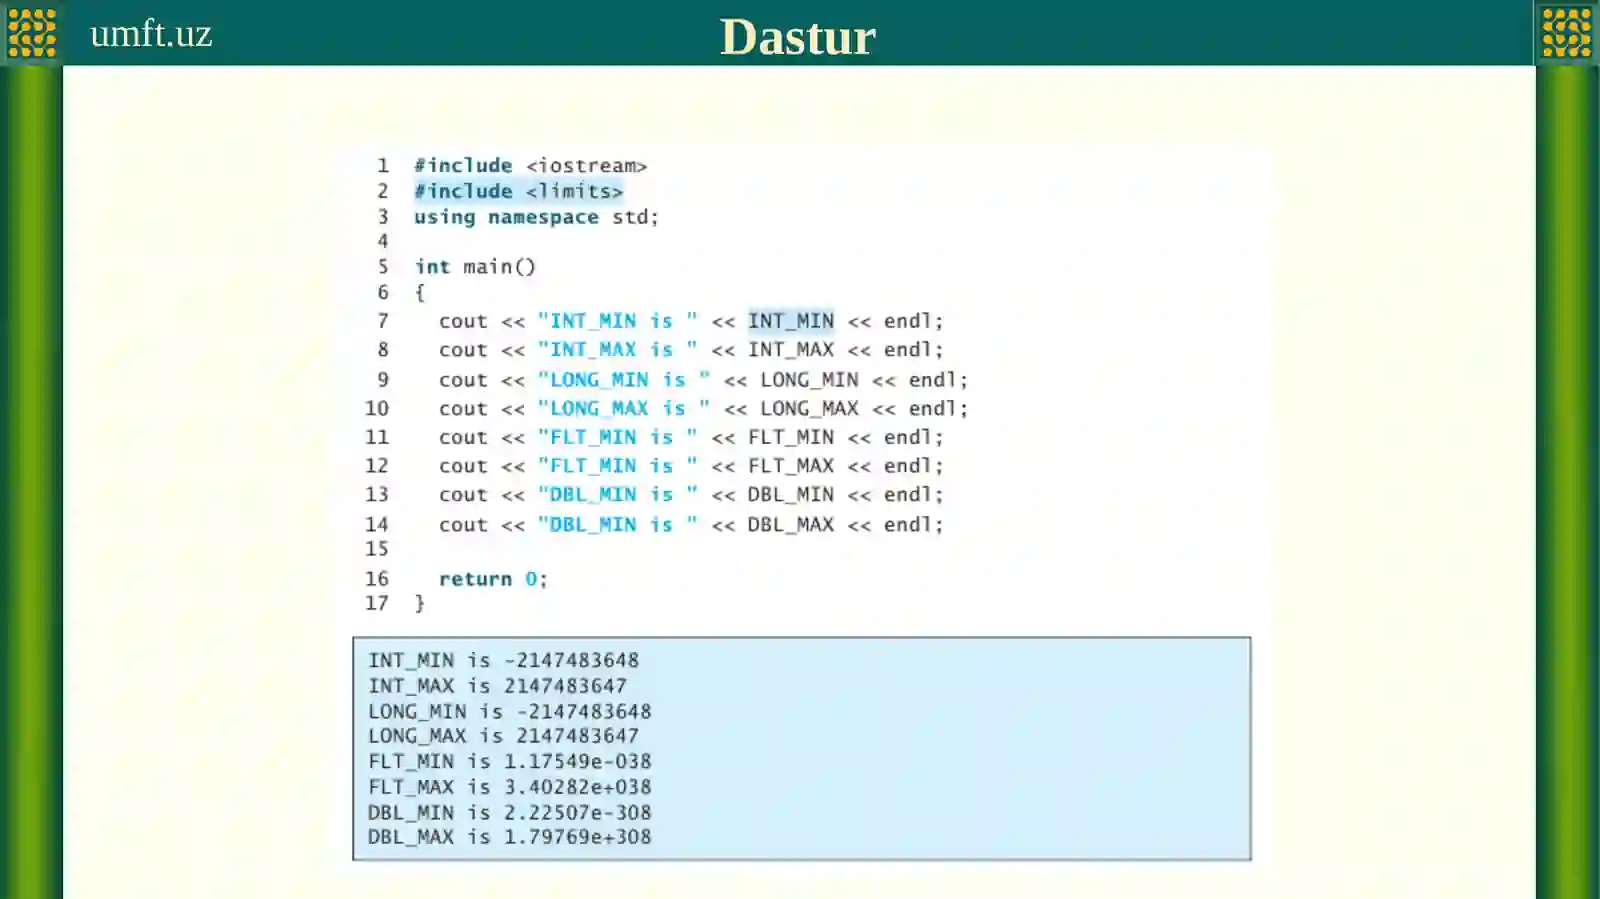
Task: Click the "LONG_MAX is " string literal
Action: point(624,409)
